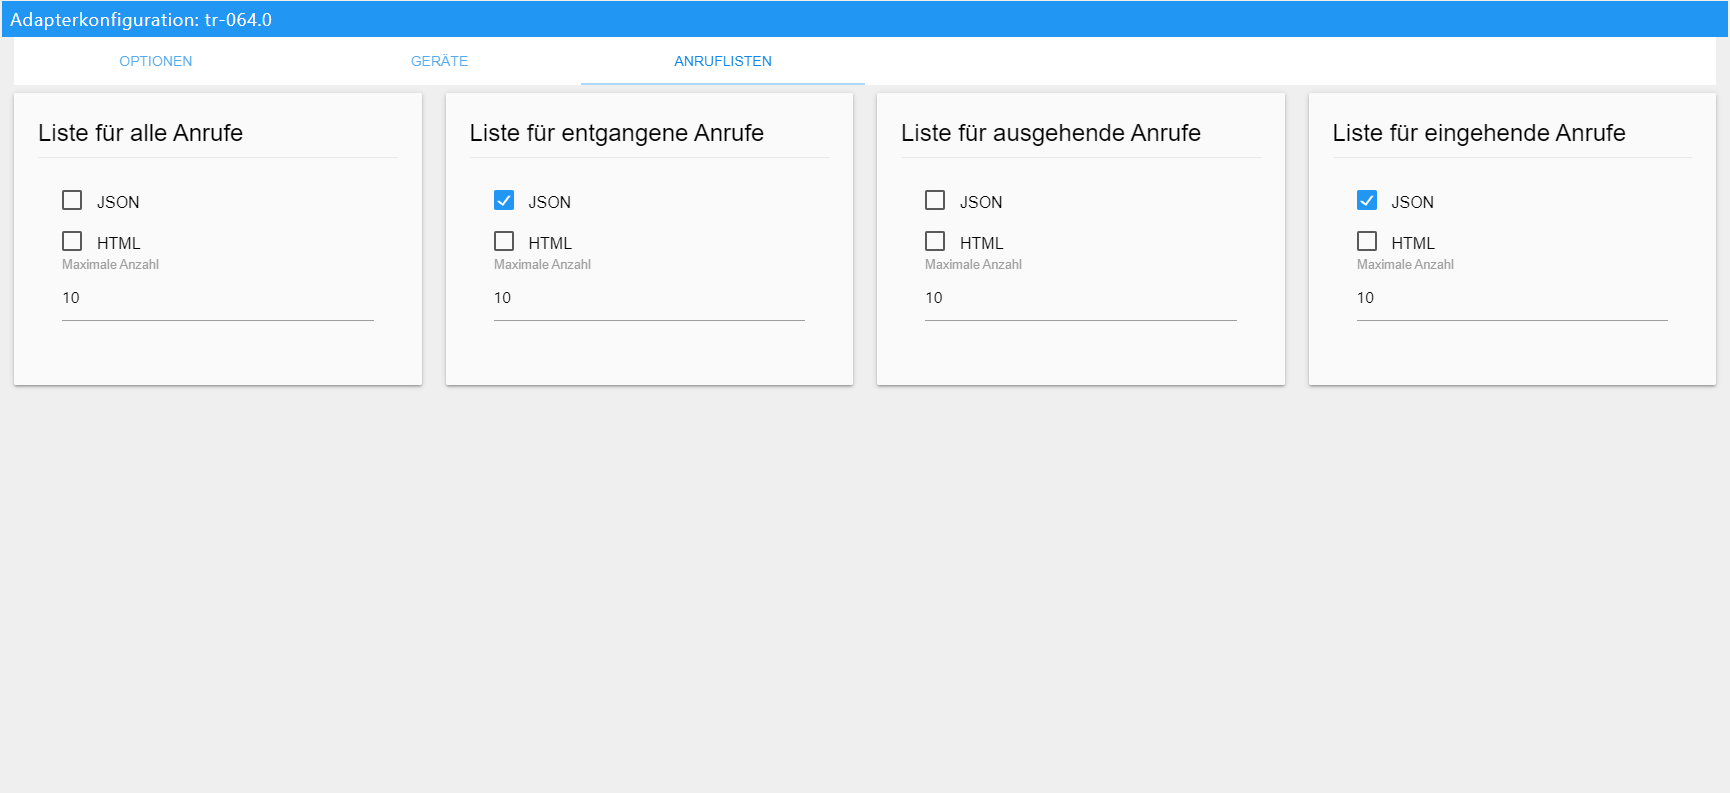Viewport: 1730px width, 793px height.
Task: Switch to the Optionen tab
Action: (x=156, y=61)
